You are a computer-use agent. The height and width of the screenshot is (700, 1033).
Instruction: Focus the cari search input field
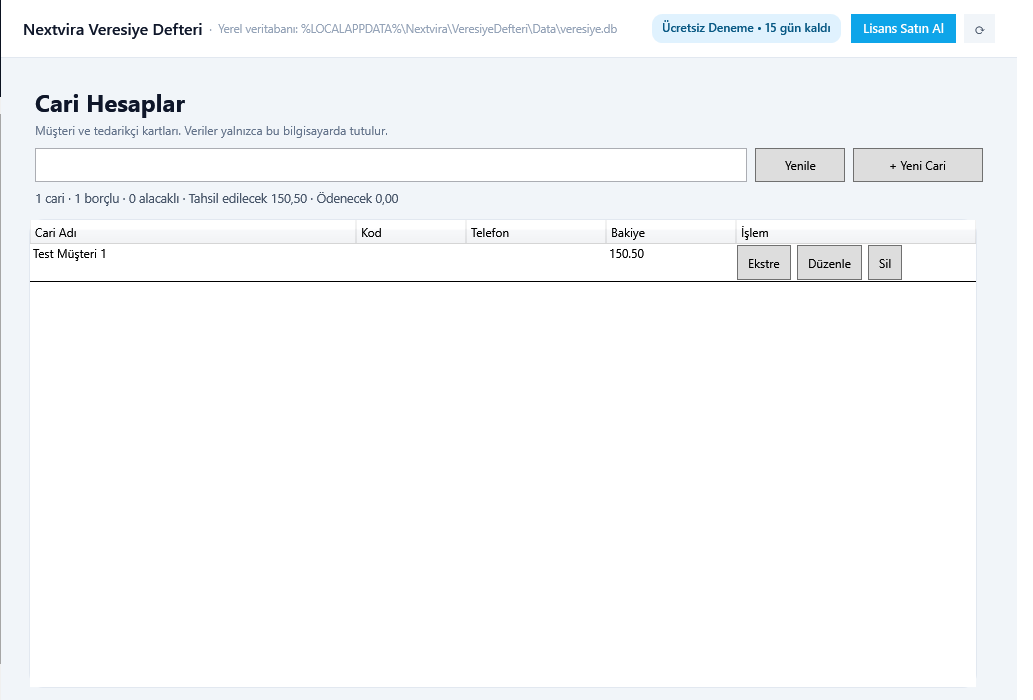pos(391,165)
